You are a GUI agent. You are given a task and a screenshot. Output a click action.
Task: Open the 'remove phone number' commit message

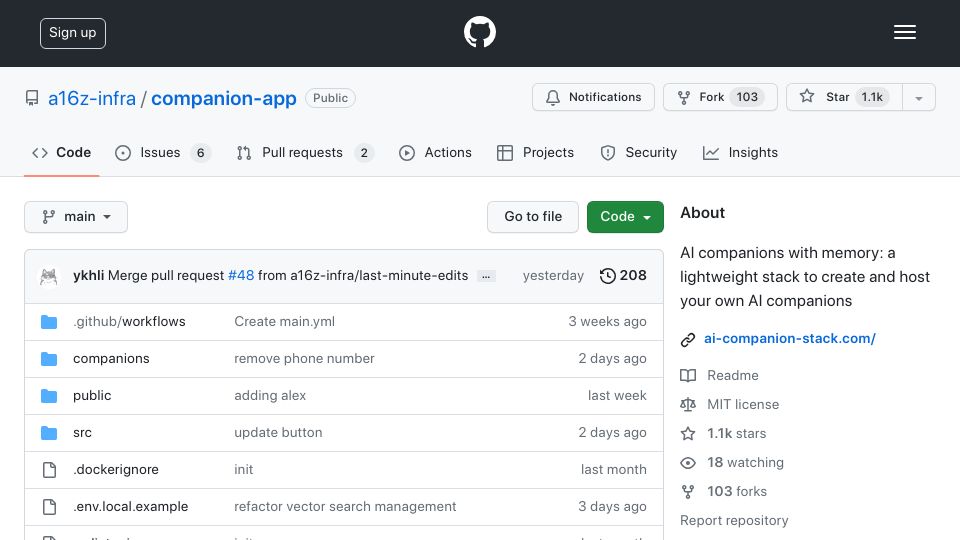coord(304,359)
